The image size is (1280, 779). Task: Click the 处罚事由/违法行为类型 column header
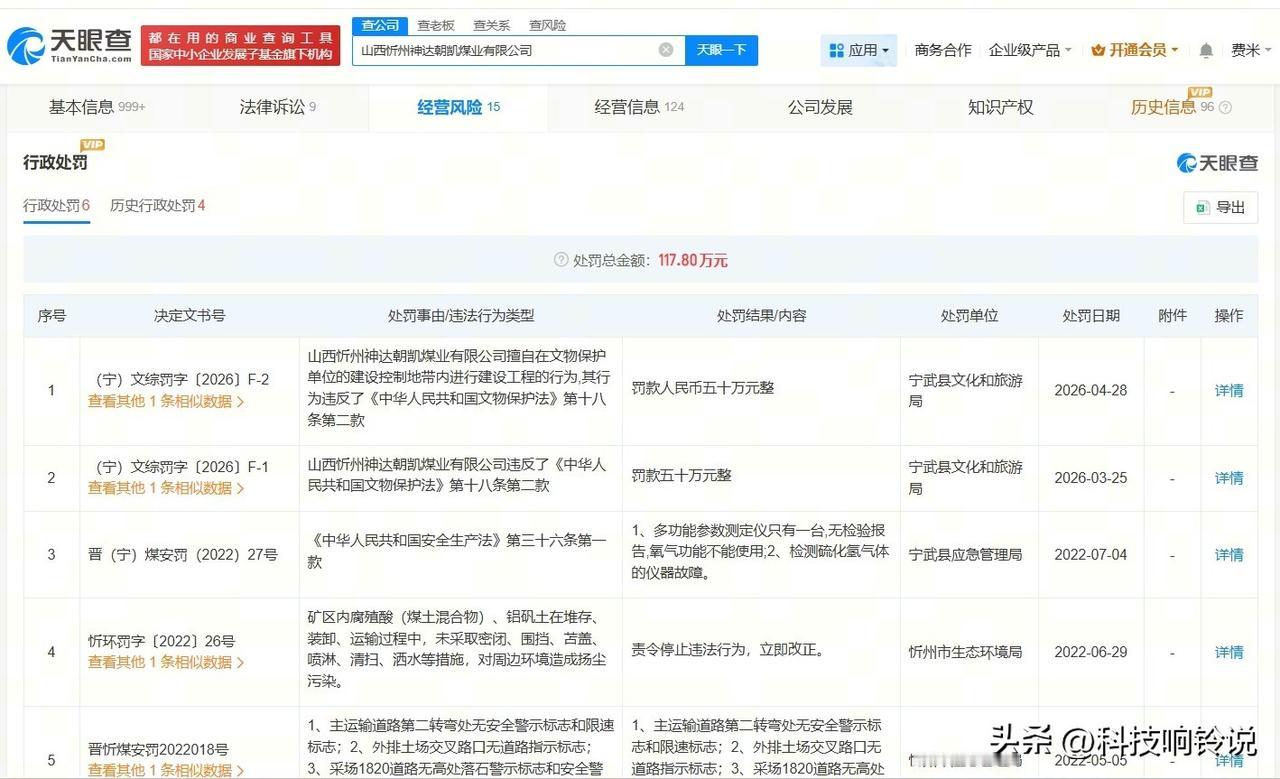click(x=461, y=315)
